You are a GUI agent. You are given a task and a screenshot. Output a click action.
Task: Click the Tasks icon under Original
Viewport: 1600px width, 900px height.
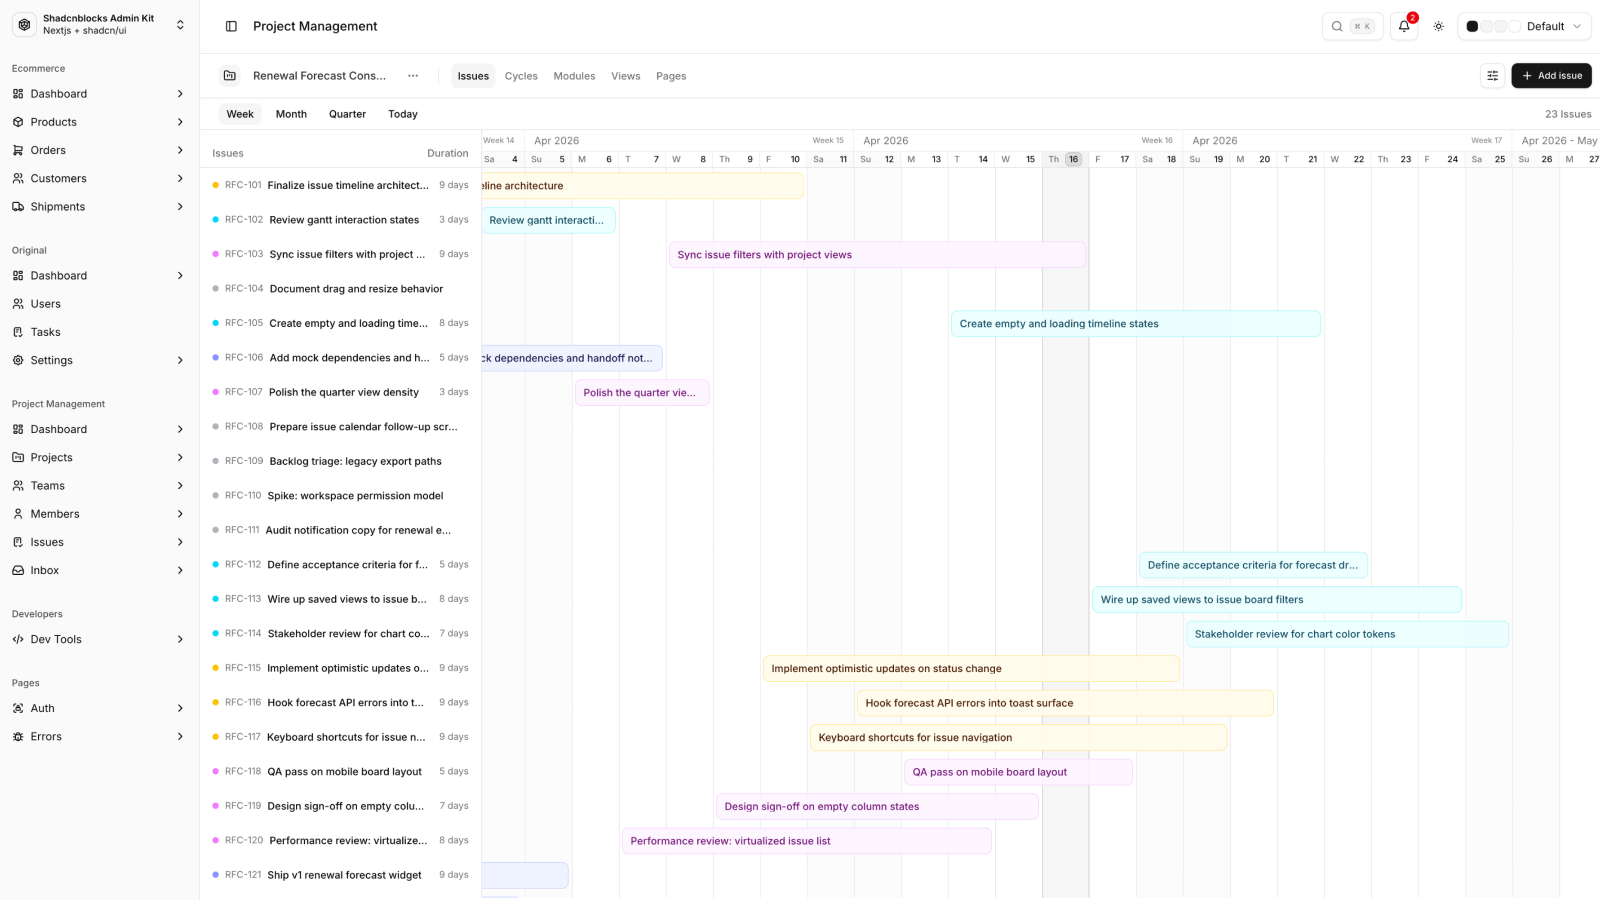pyautogui.click(x=18, y=332)
